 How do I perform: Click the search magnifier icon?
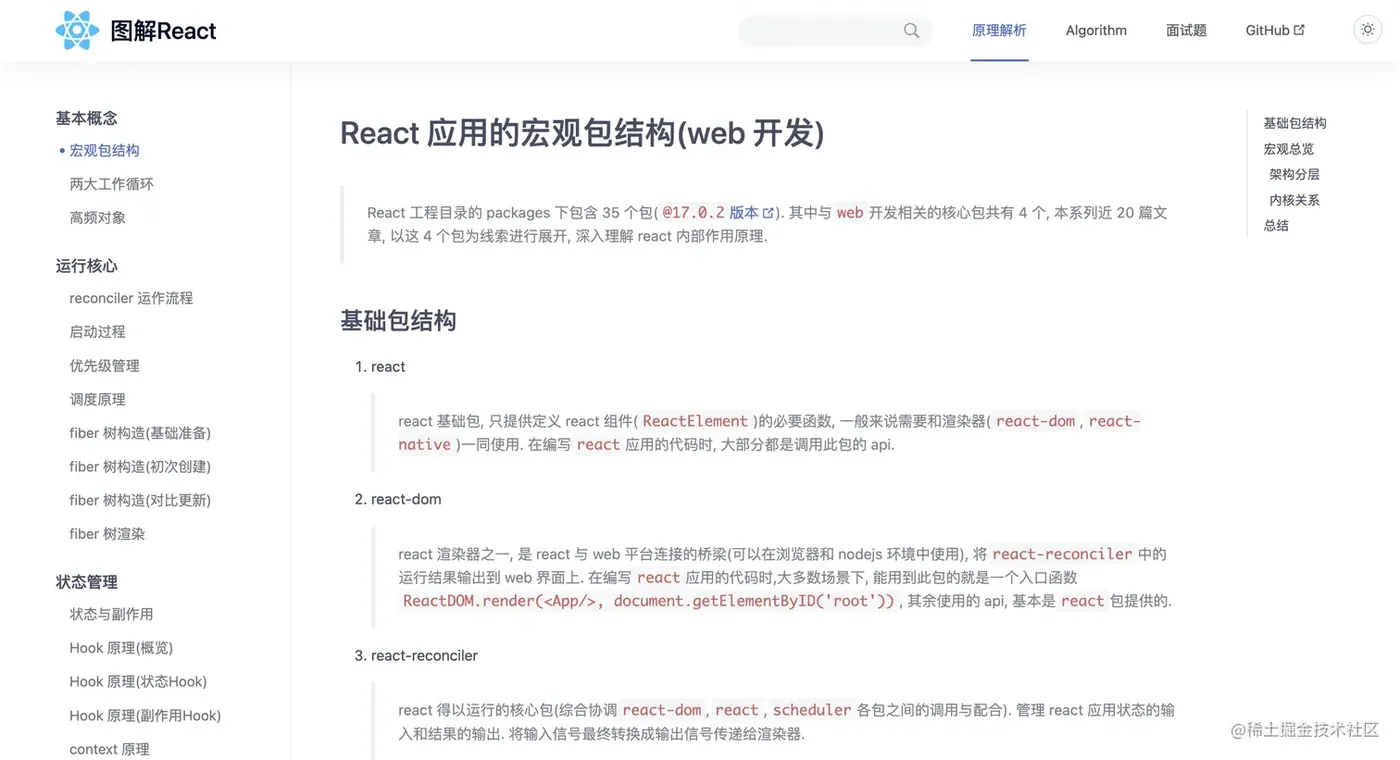911,31
